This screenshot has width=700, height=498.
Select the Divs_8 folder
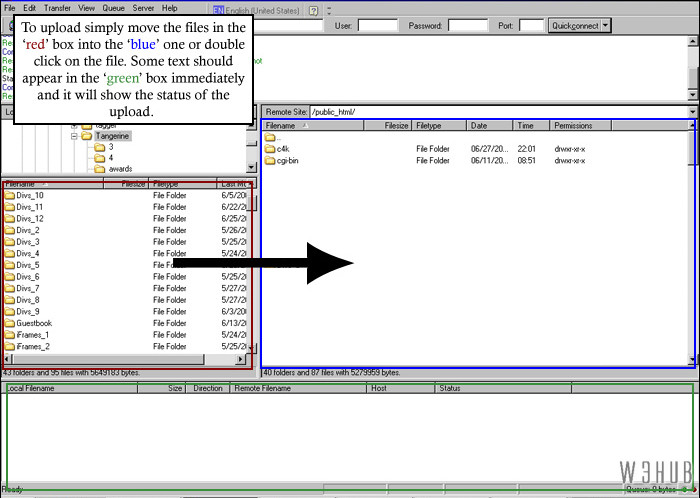[28, 300]
